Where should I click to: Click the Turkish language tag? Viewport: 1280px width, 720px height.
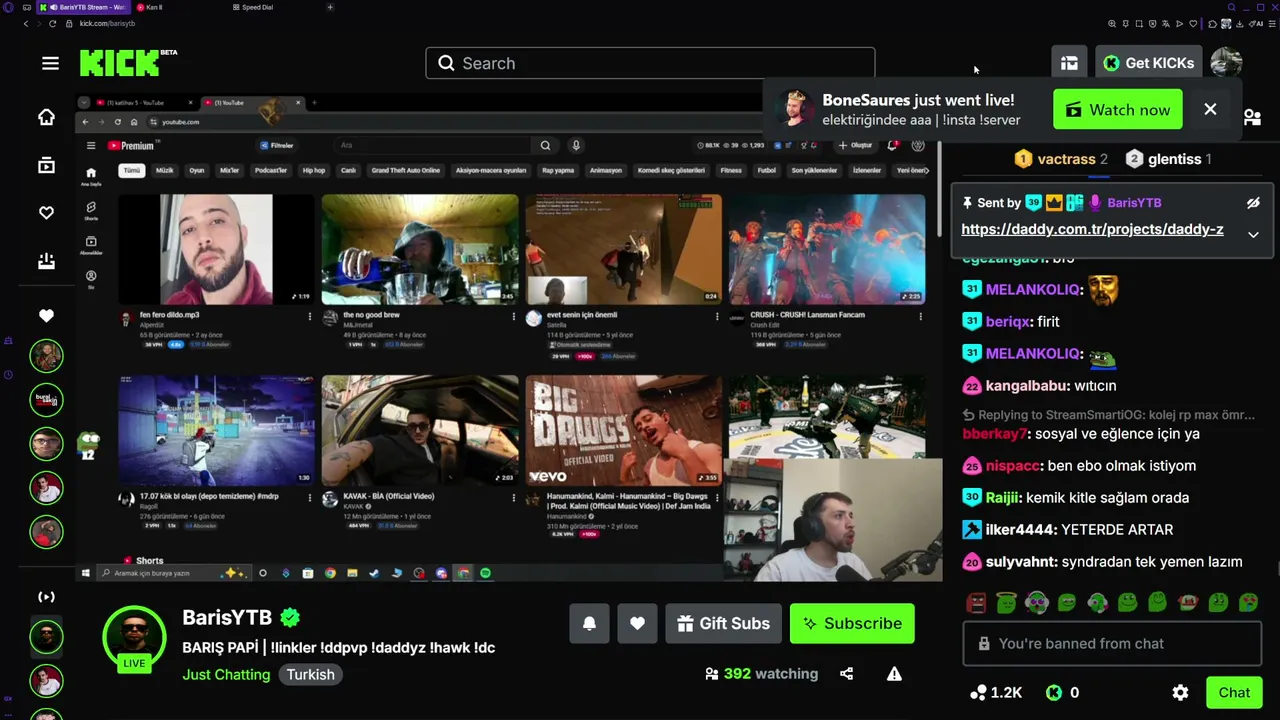(x=311, y=674)
